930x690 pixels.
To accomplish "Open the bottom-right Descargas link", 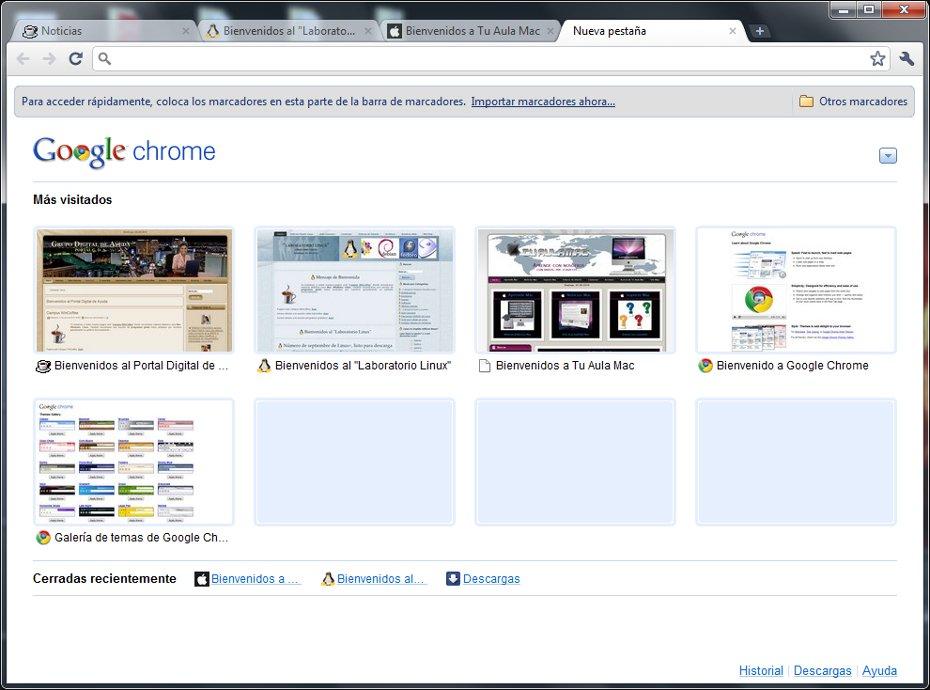I will click(823, 670).
